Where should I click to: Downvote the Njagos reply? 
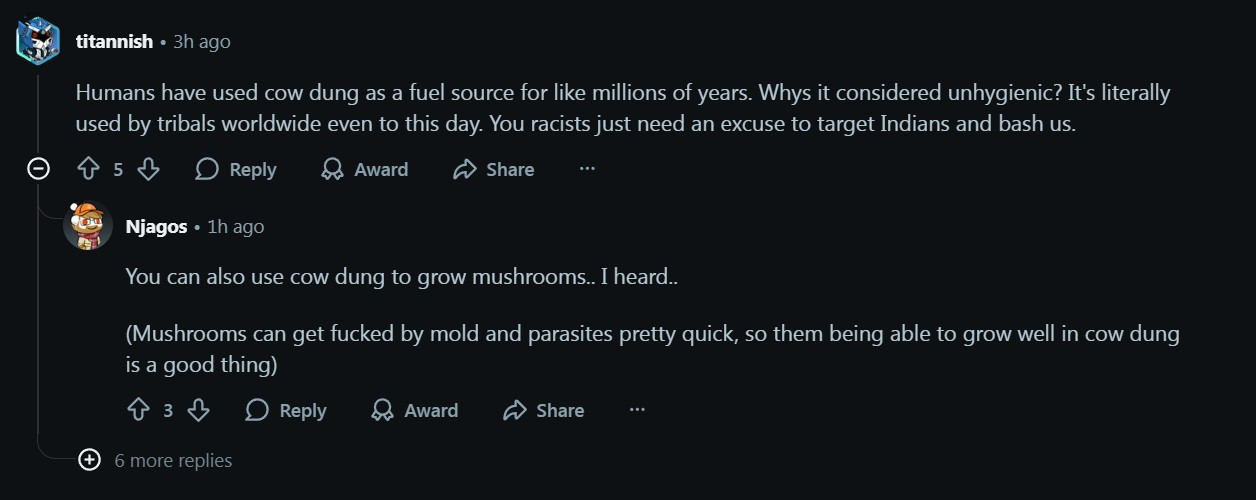click(x=198, y=410)
